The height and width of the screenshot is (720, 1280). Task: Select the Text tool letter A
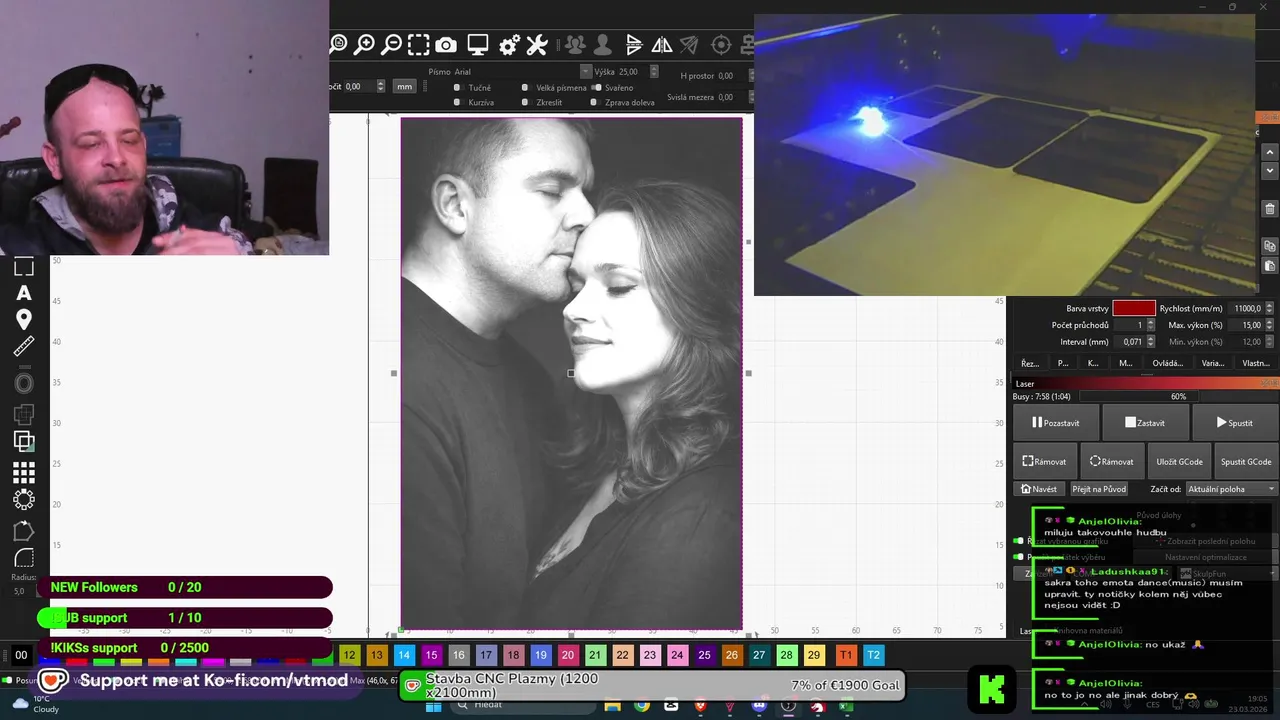click(24, 293)
